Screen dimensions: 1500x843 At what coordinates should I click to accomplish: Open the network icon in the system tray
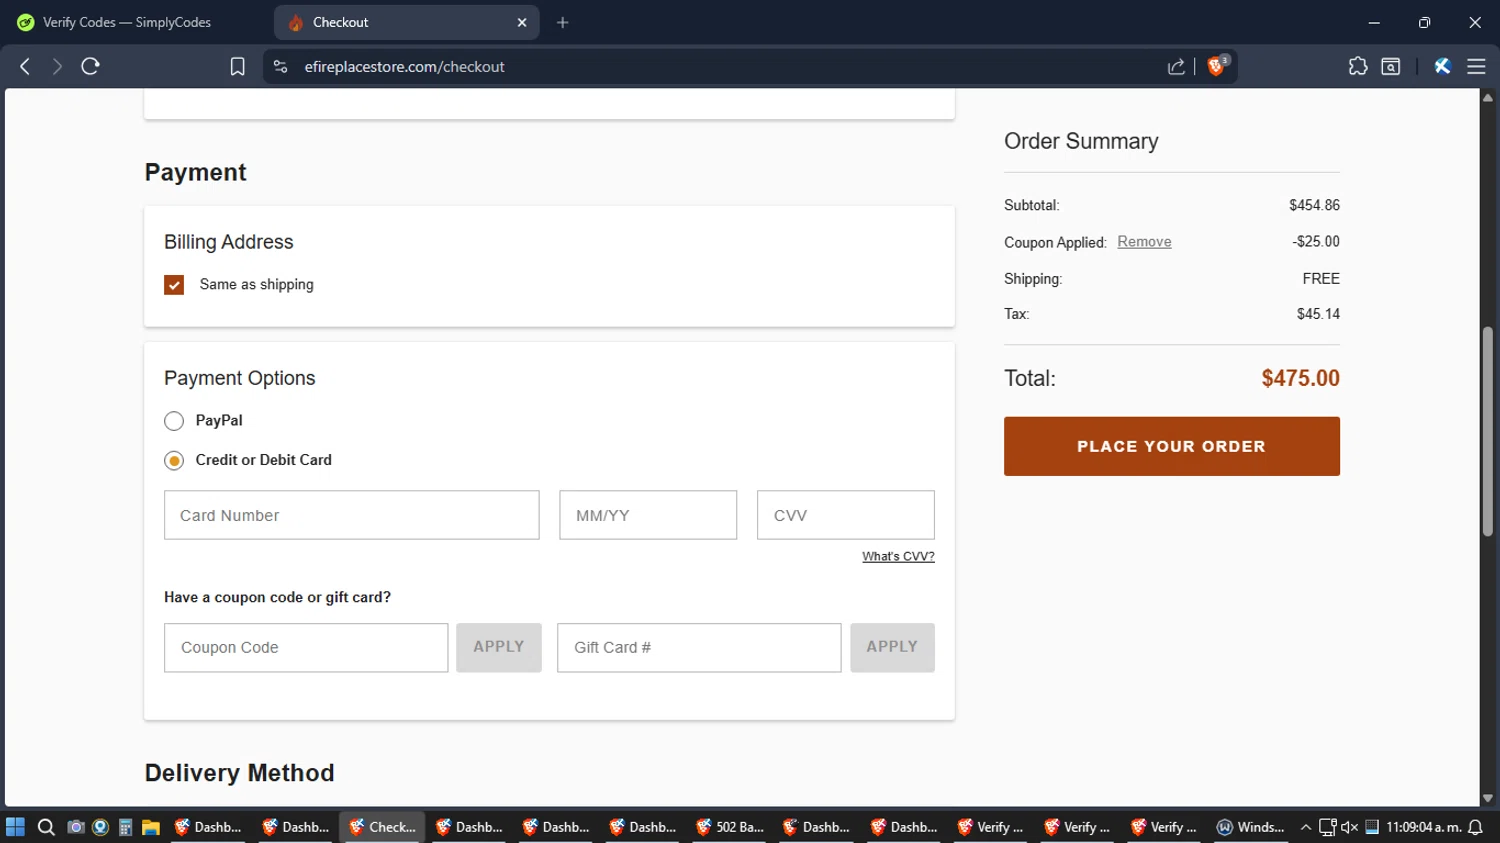tap(1327, 827)
